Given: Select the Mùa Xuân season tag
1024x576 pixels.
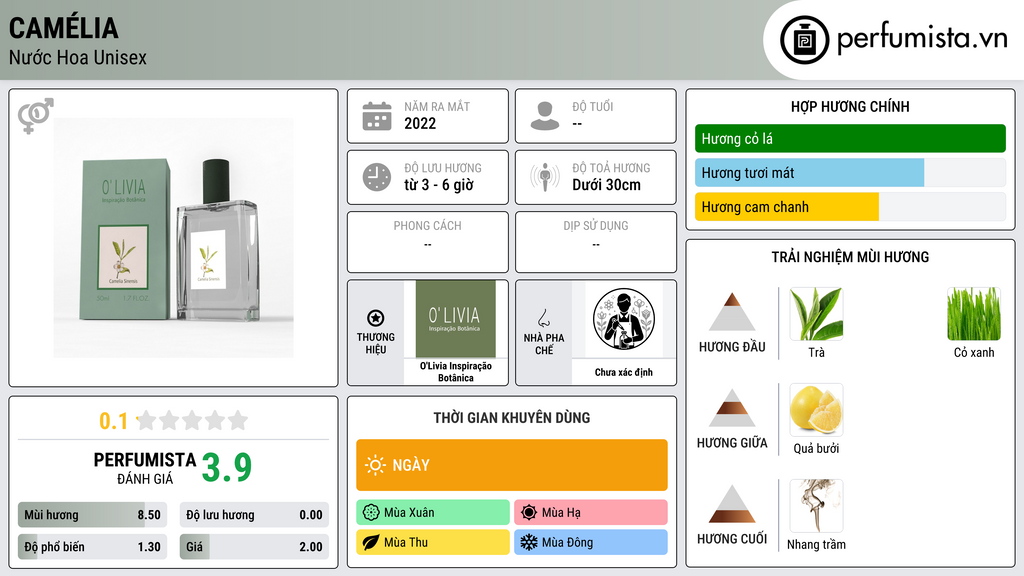Looking at the screenshot, I should [433, 513].
